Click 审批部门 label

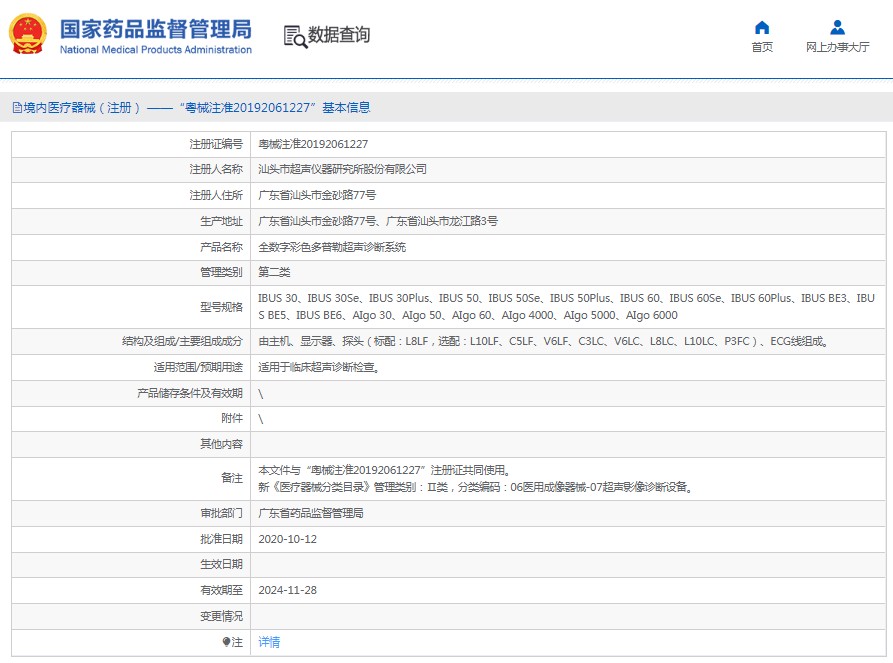(221, 513)
